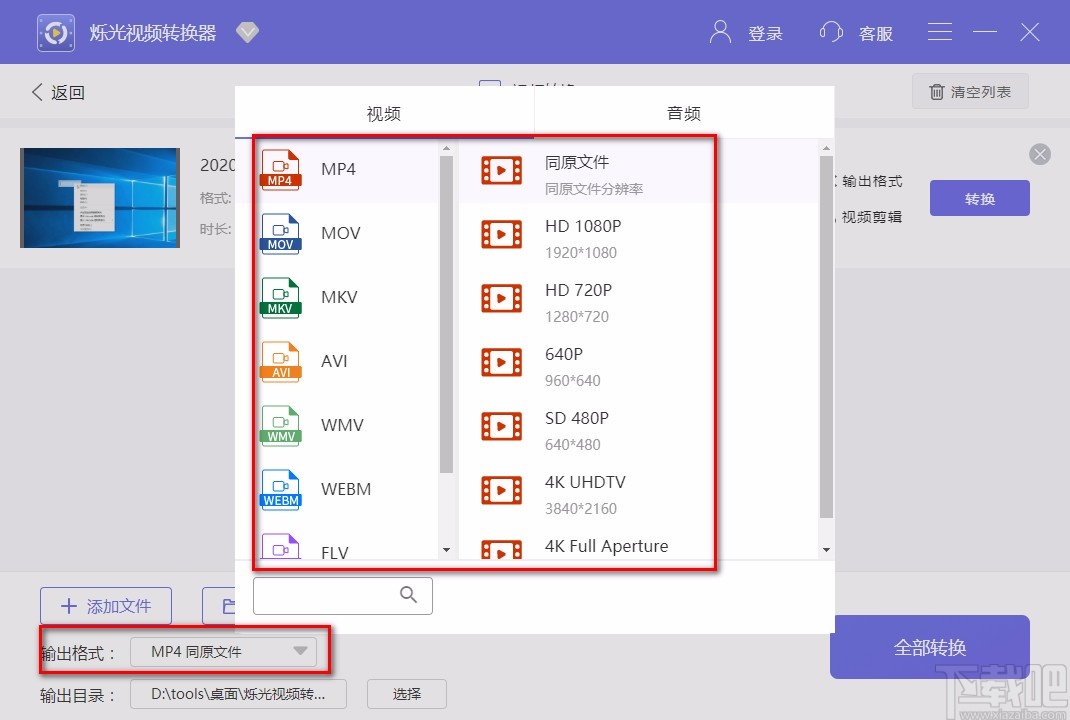
Task: Open the hamburger menu icon
Action: coord(940,32)
